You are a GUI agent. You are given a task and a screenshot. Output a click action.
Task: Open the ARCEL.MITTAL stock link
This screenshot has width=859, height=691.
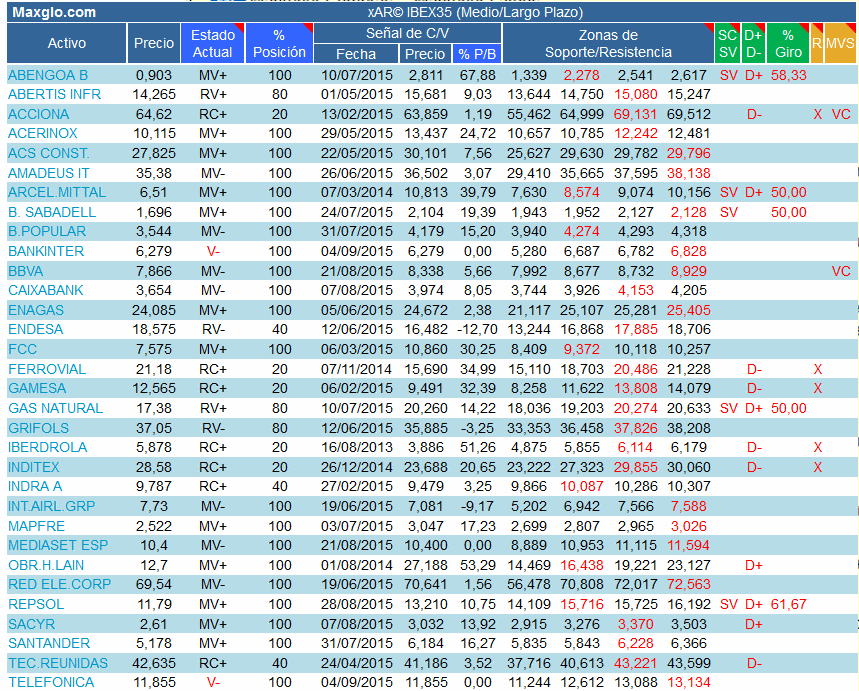[57, 192]
